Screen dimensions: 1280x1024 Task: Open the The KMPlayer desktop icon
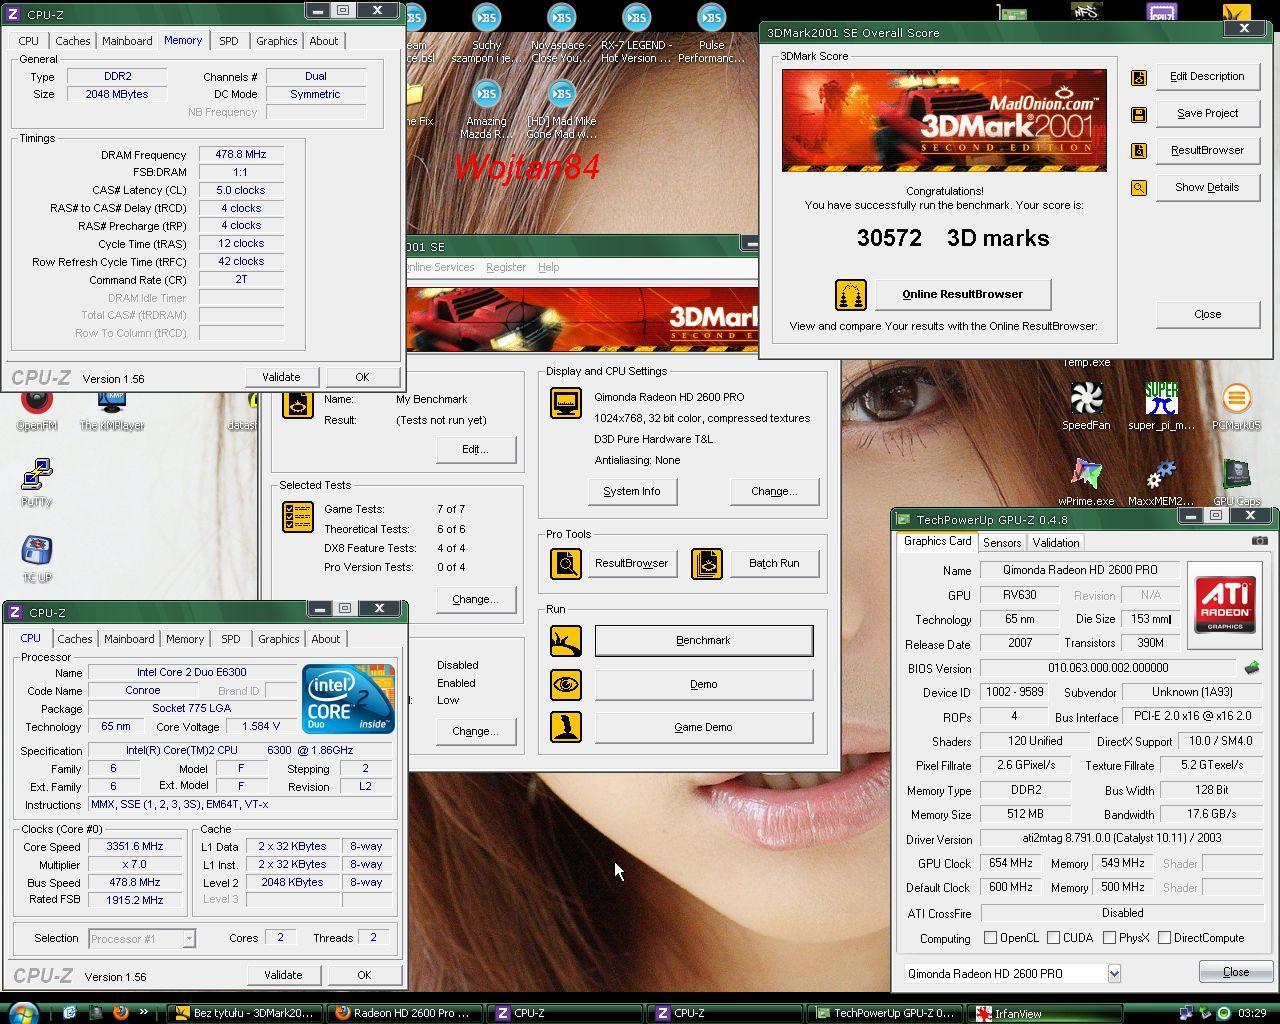pyautogui.click(x=112, y=410)
